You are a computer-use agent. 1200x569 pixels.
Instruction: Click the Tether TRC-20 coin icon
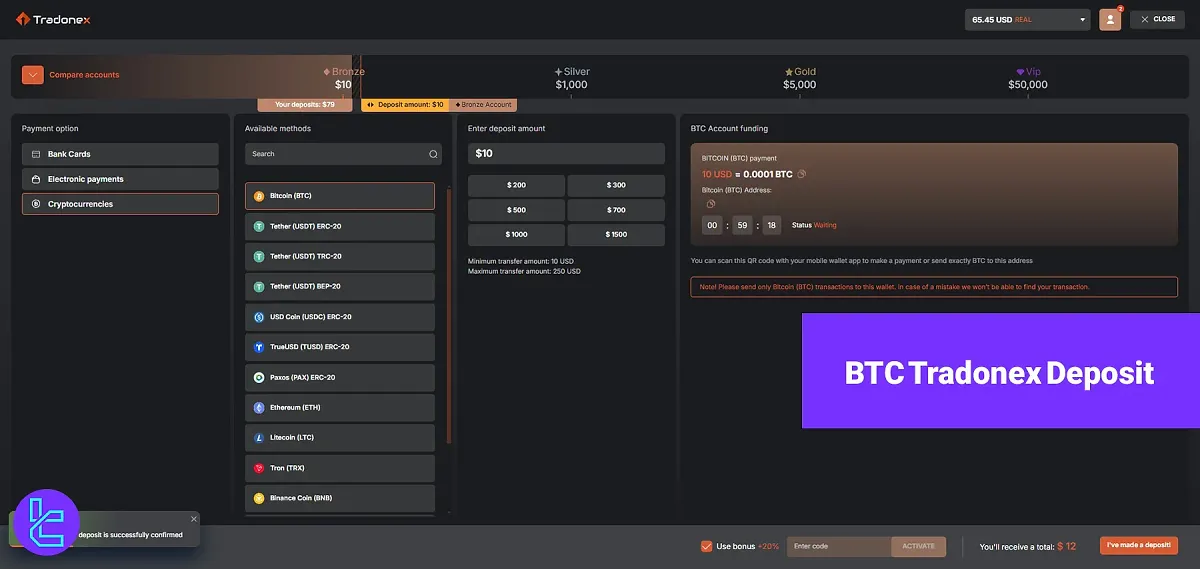(259, 256)
